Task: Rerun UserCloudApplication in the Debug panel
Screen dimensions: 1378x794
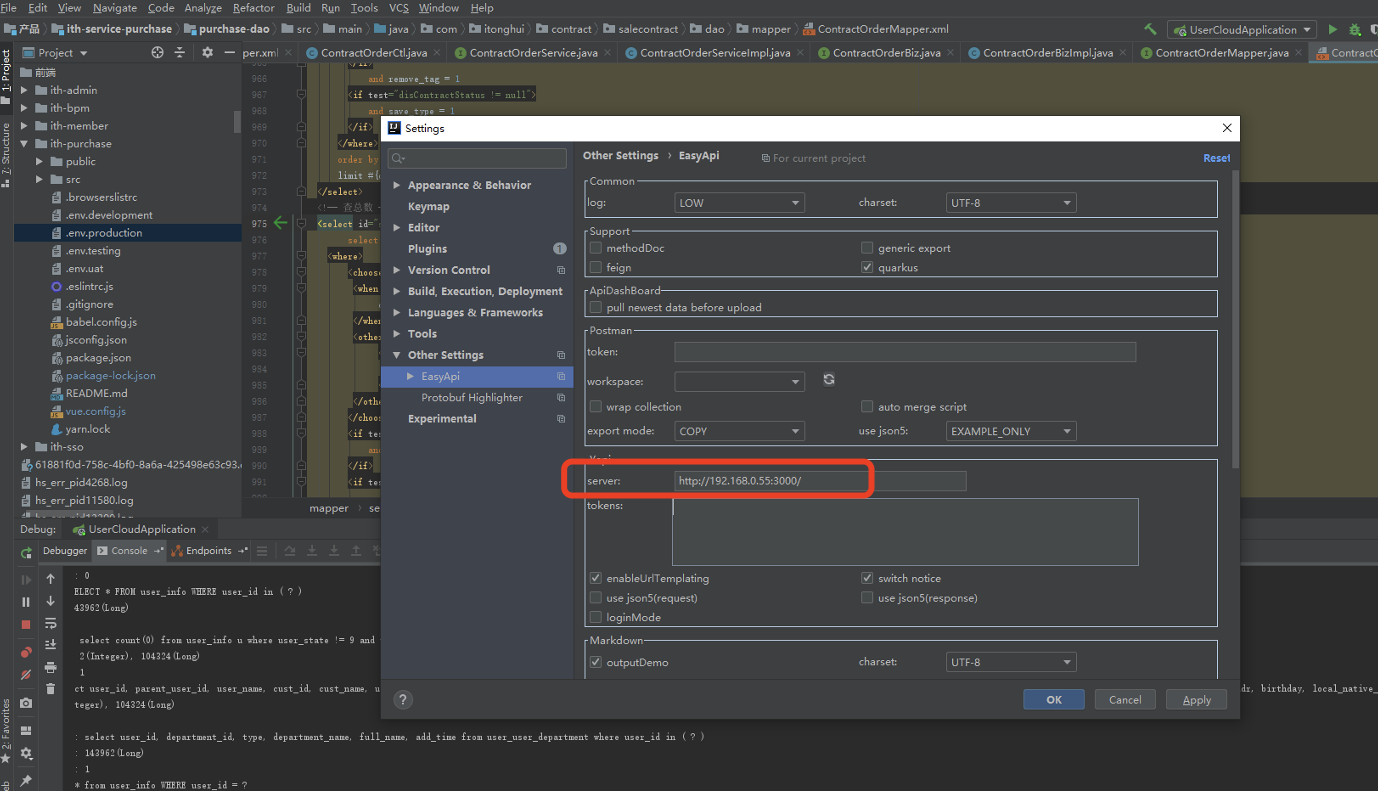Action: (x=26, y=551)
